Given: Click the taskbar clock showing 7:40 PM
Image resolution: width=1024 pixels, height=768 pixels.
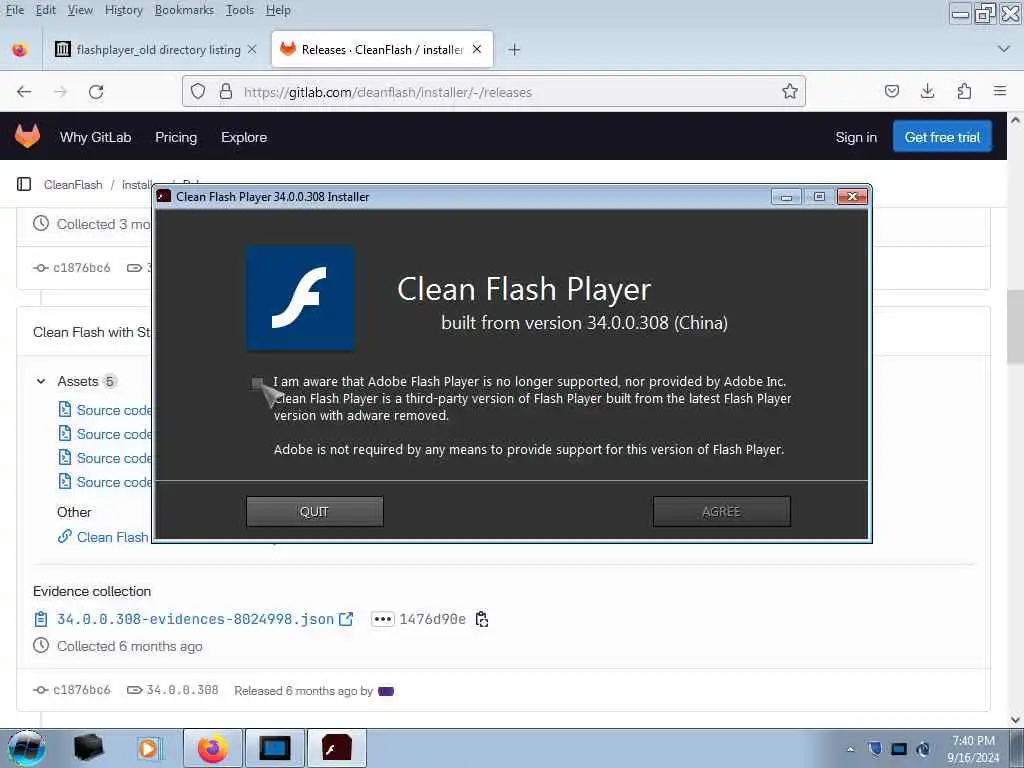Looking at the screenshot, I should tap(973, 749).
